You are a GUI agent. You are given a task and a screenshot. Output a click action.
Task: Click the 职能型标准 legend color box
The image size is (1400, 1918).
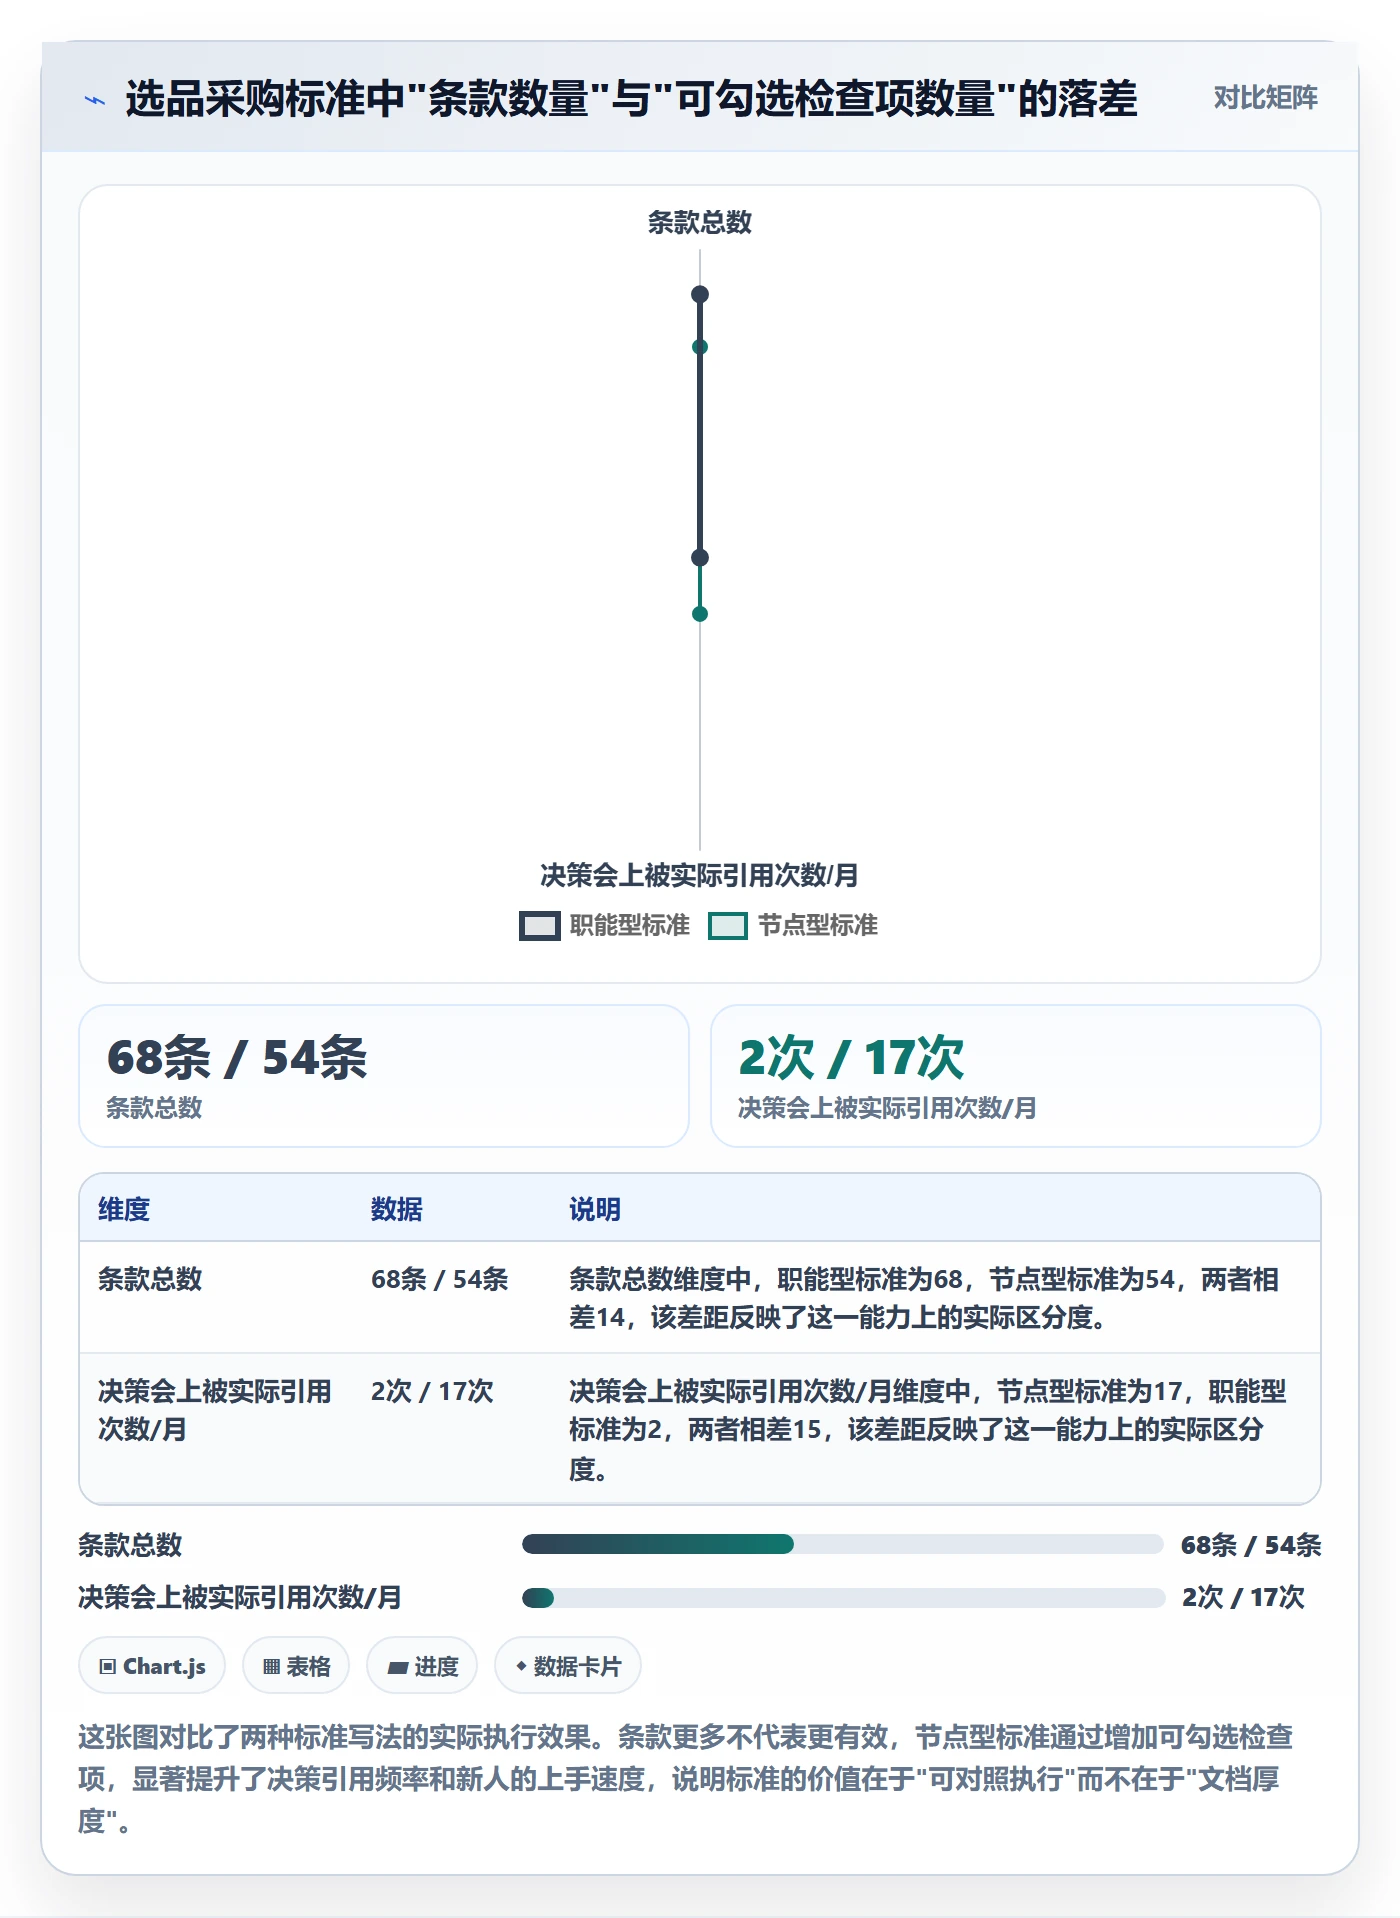click(539, 926)
